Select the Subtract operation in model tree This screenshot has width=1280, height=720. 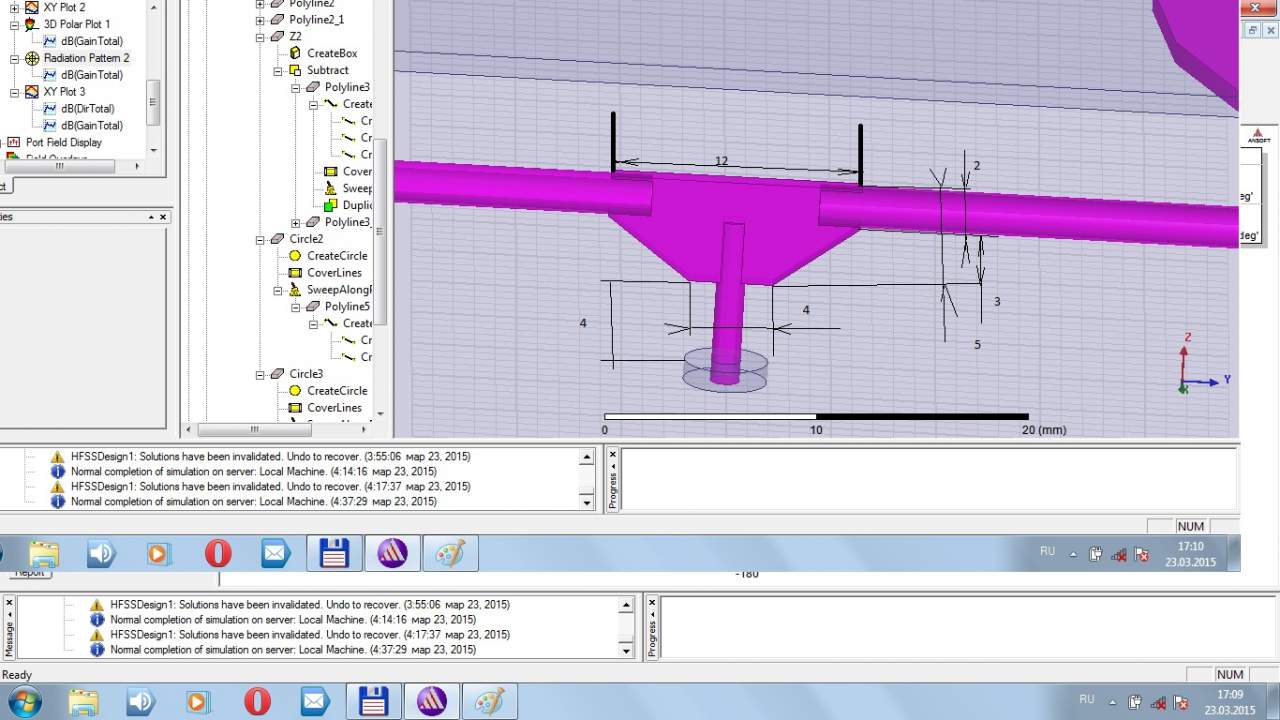point(327,70)
